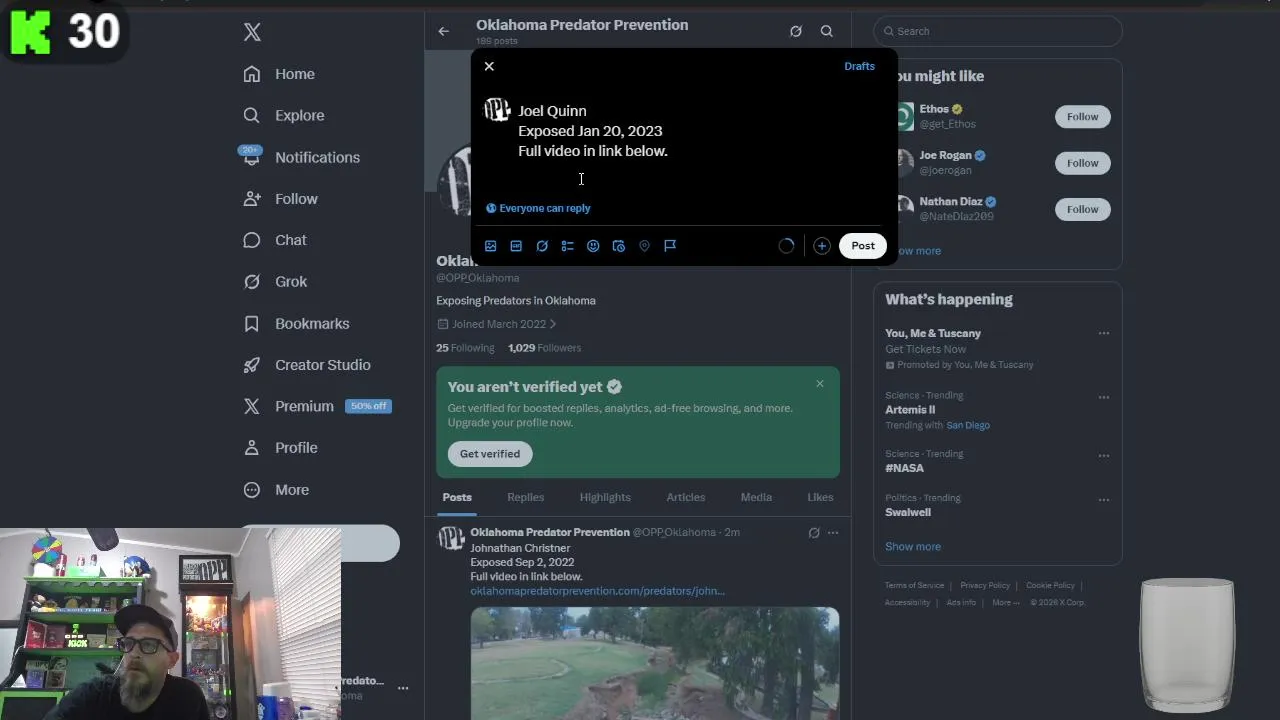Switch to the Likes tab
Viewport: 1280px width, 720px height.
(x=820, y=497)
